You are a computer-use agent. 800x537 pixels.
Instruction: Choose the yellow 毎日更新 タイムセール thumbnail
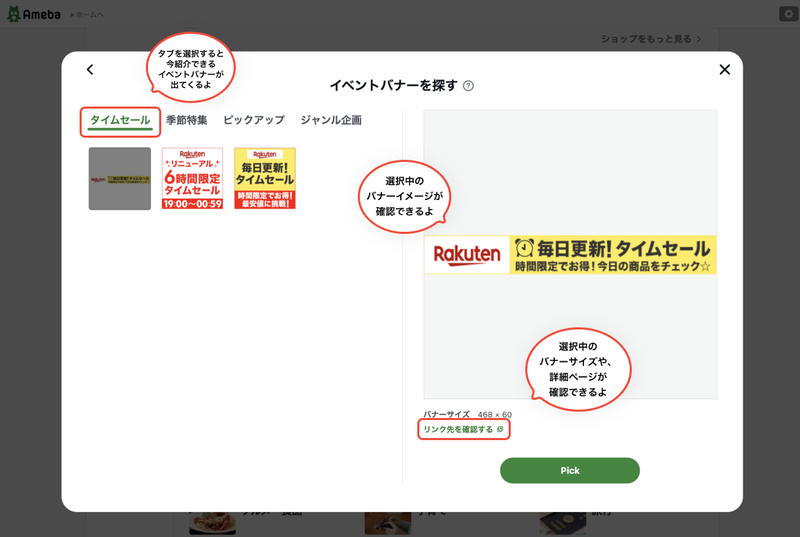pos(265,178)
